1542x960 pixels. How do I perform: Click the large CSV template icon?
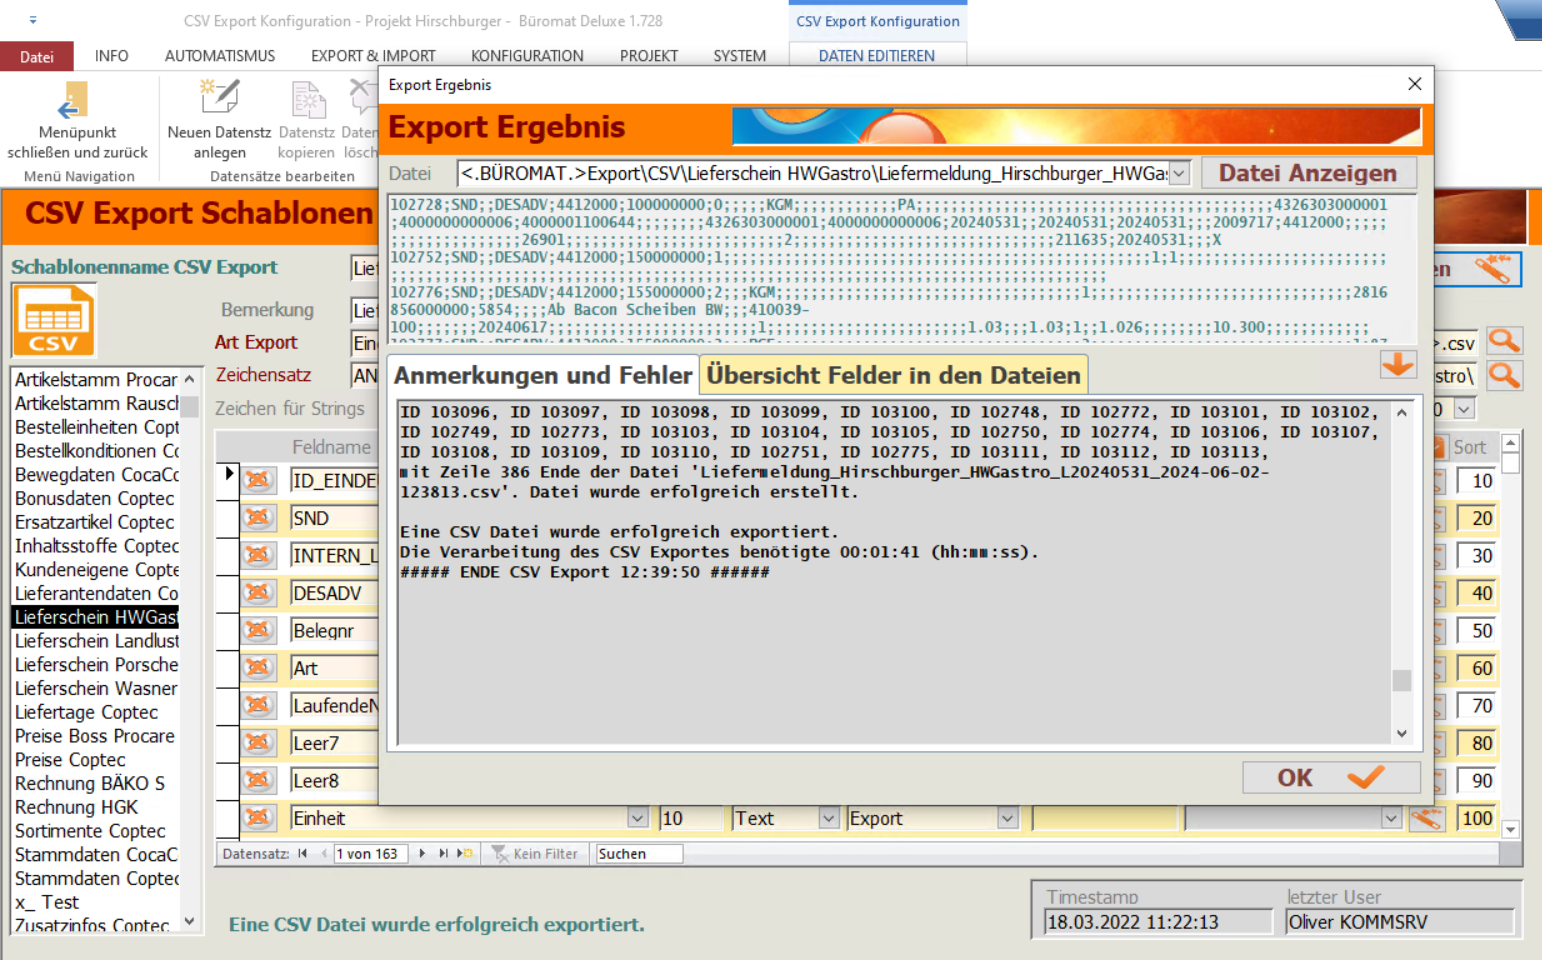coord(54,321)
